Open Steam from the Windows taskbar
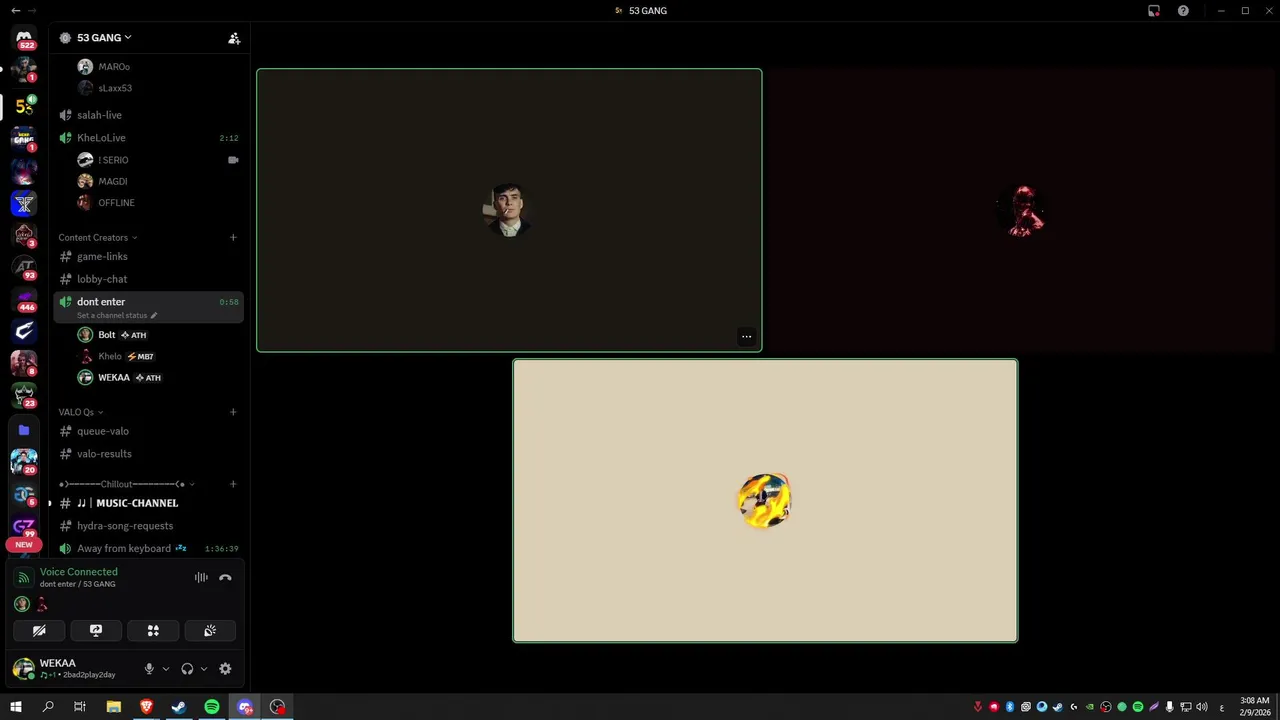This screenshot has height=720, width=1280. coord(179,707)
